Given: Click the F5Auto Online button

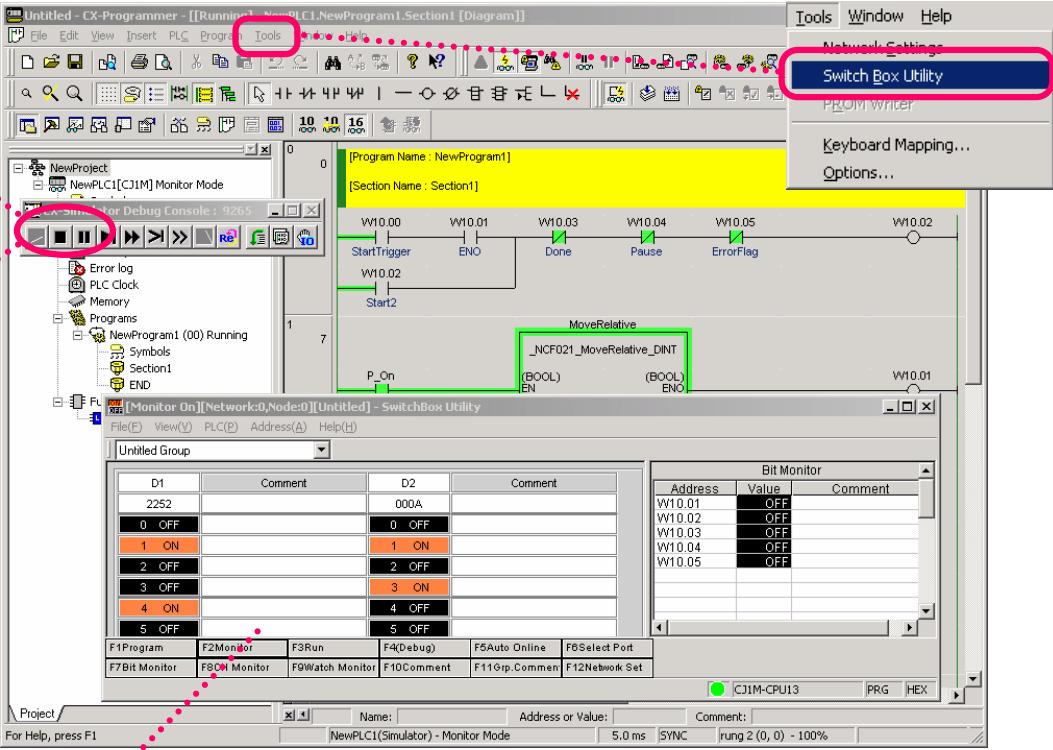Looking at the screenshot, I should point(516,647).
